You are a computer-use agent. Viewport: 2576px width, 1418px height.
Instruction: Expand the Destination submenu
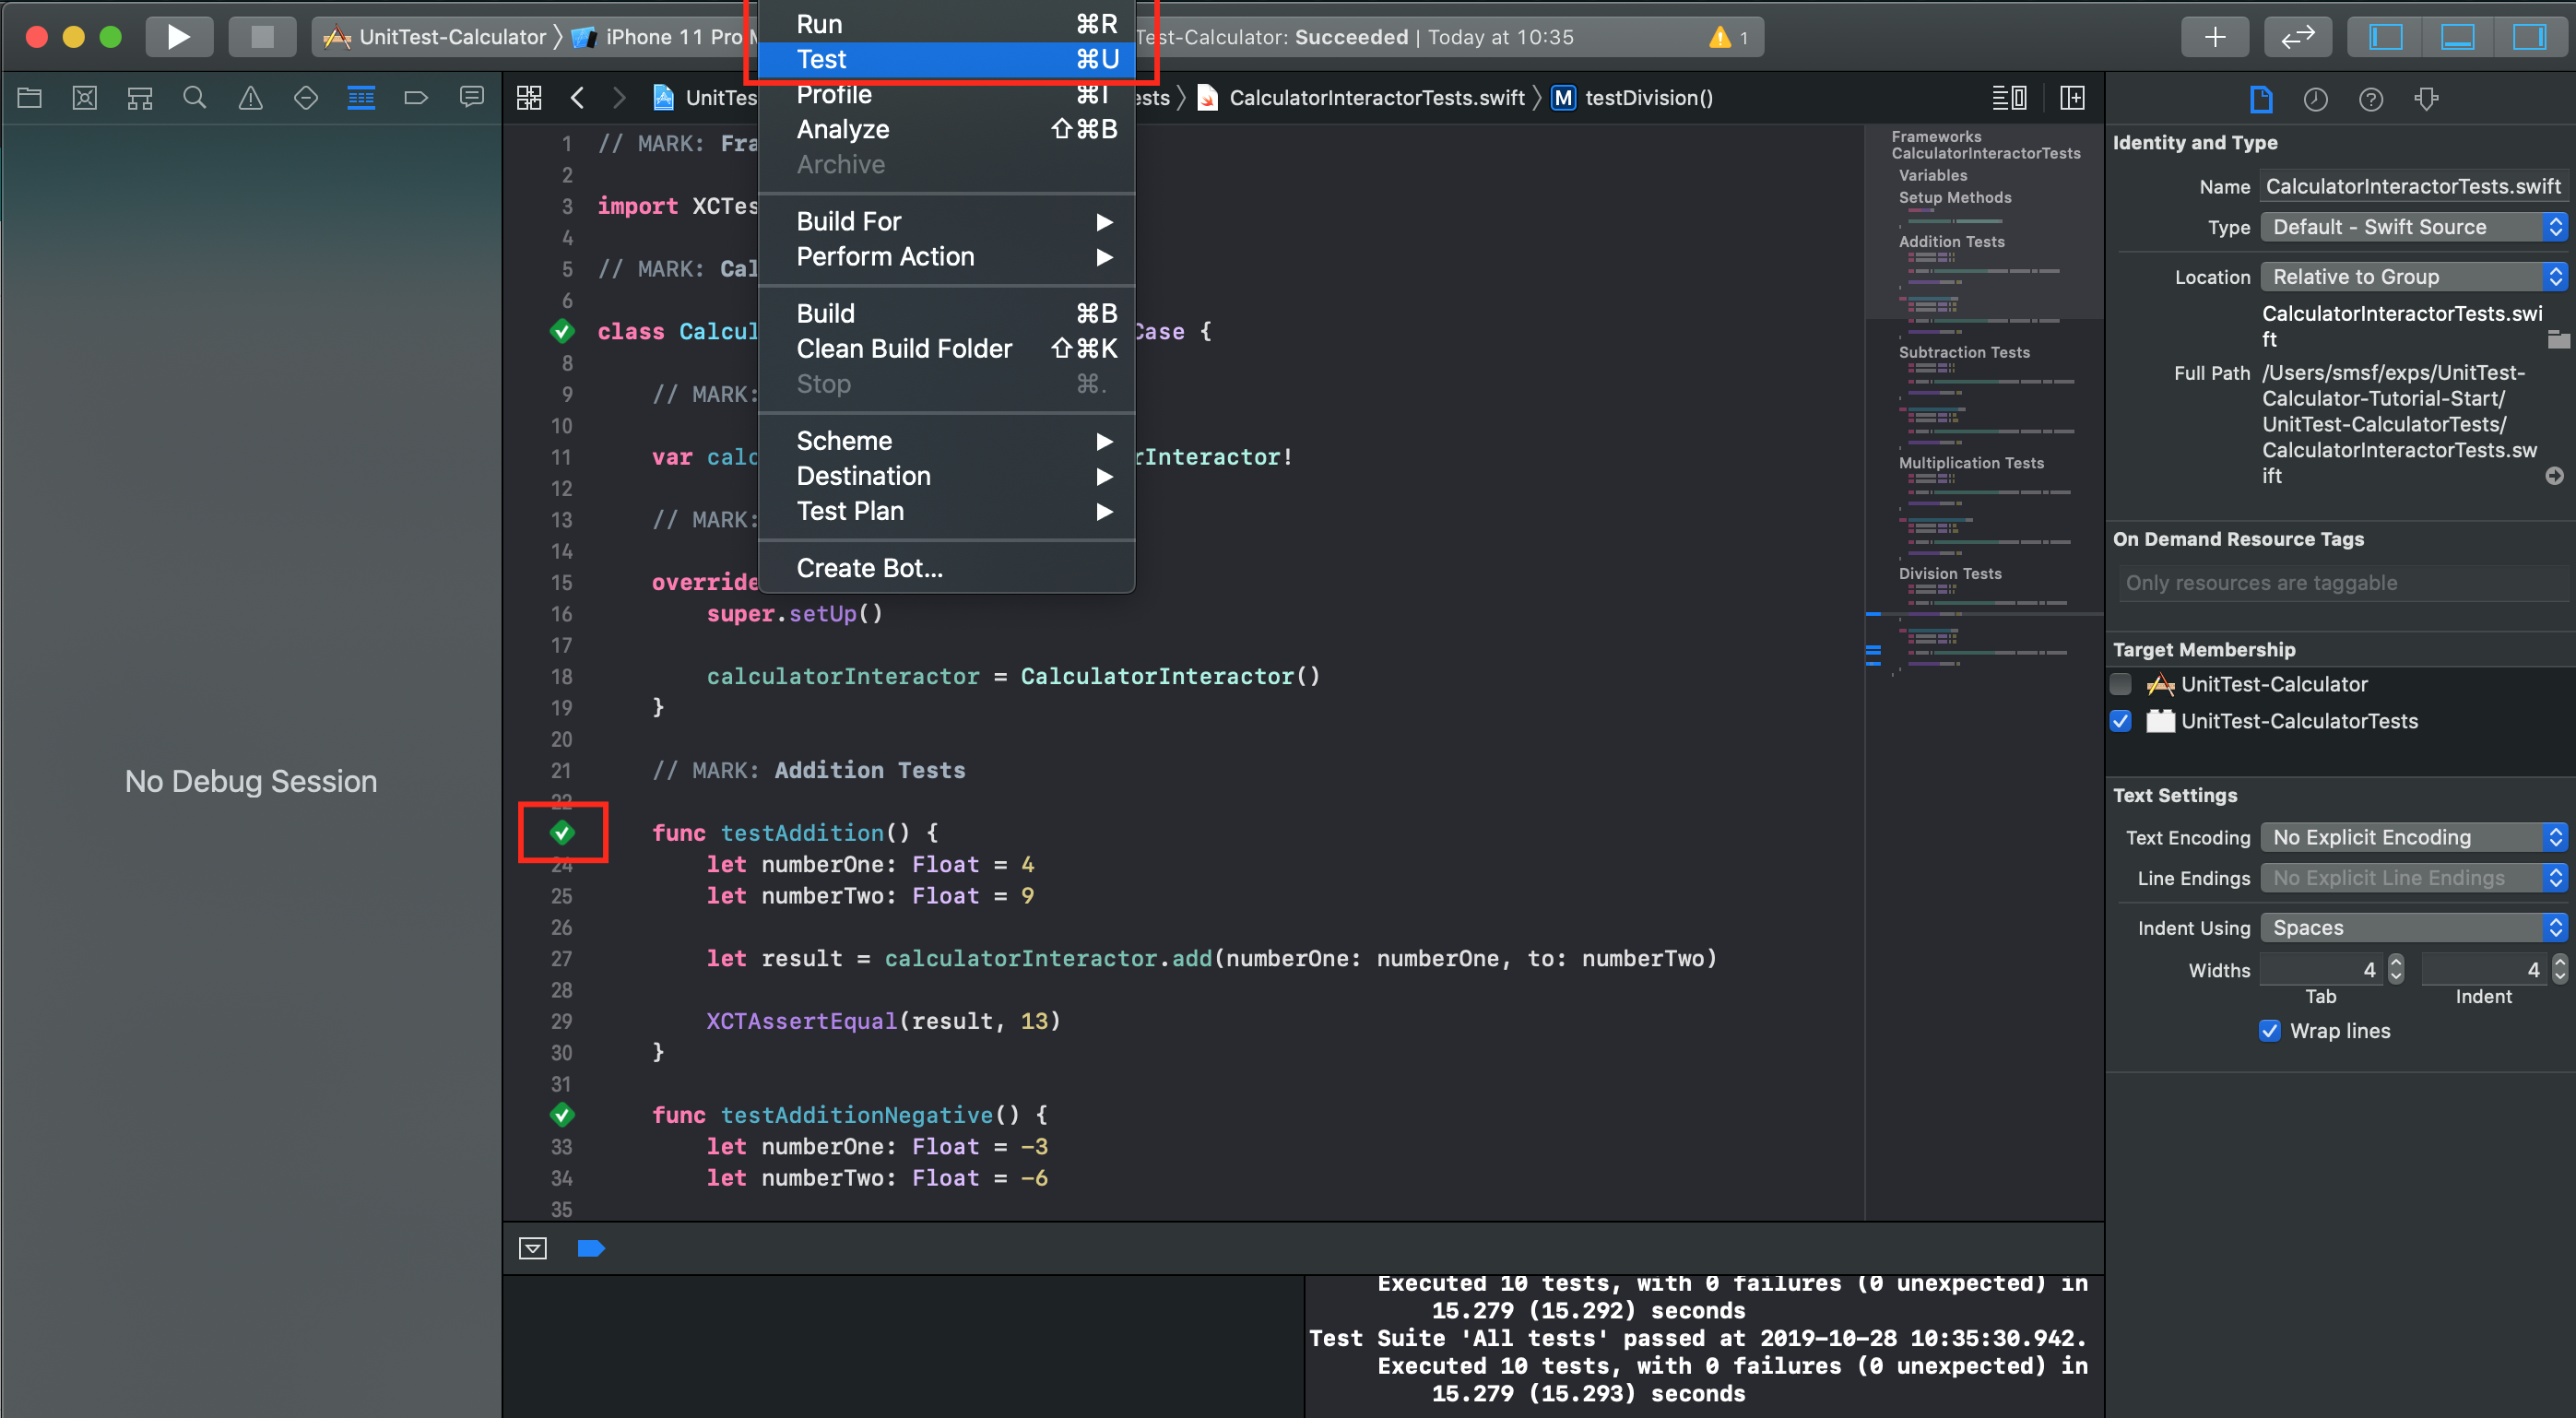coord(947,476)
